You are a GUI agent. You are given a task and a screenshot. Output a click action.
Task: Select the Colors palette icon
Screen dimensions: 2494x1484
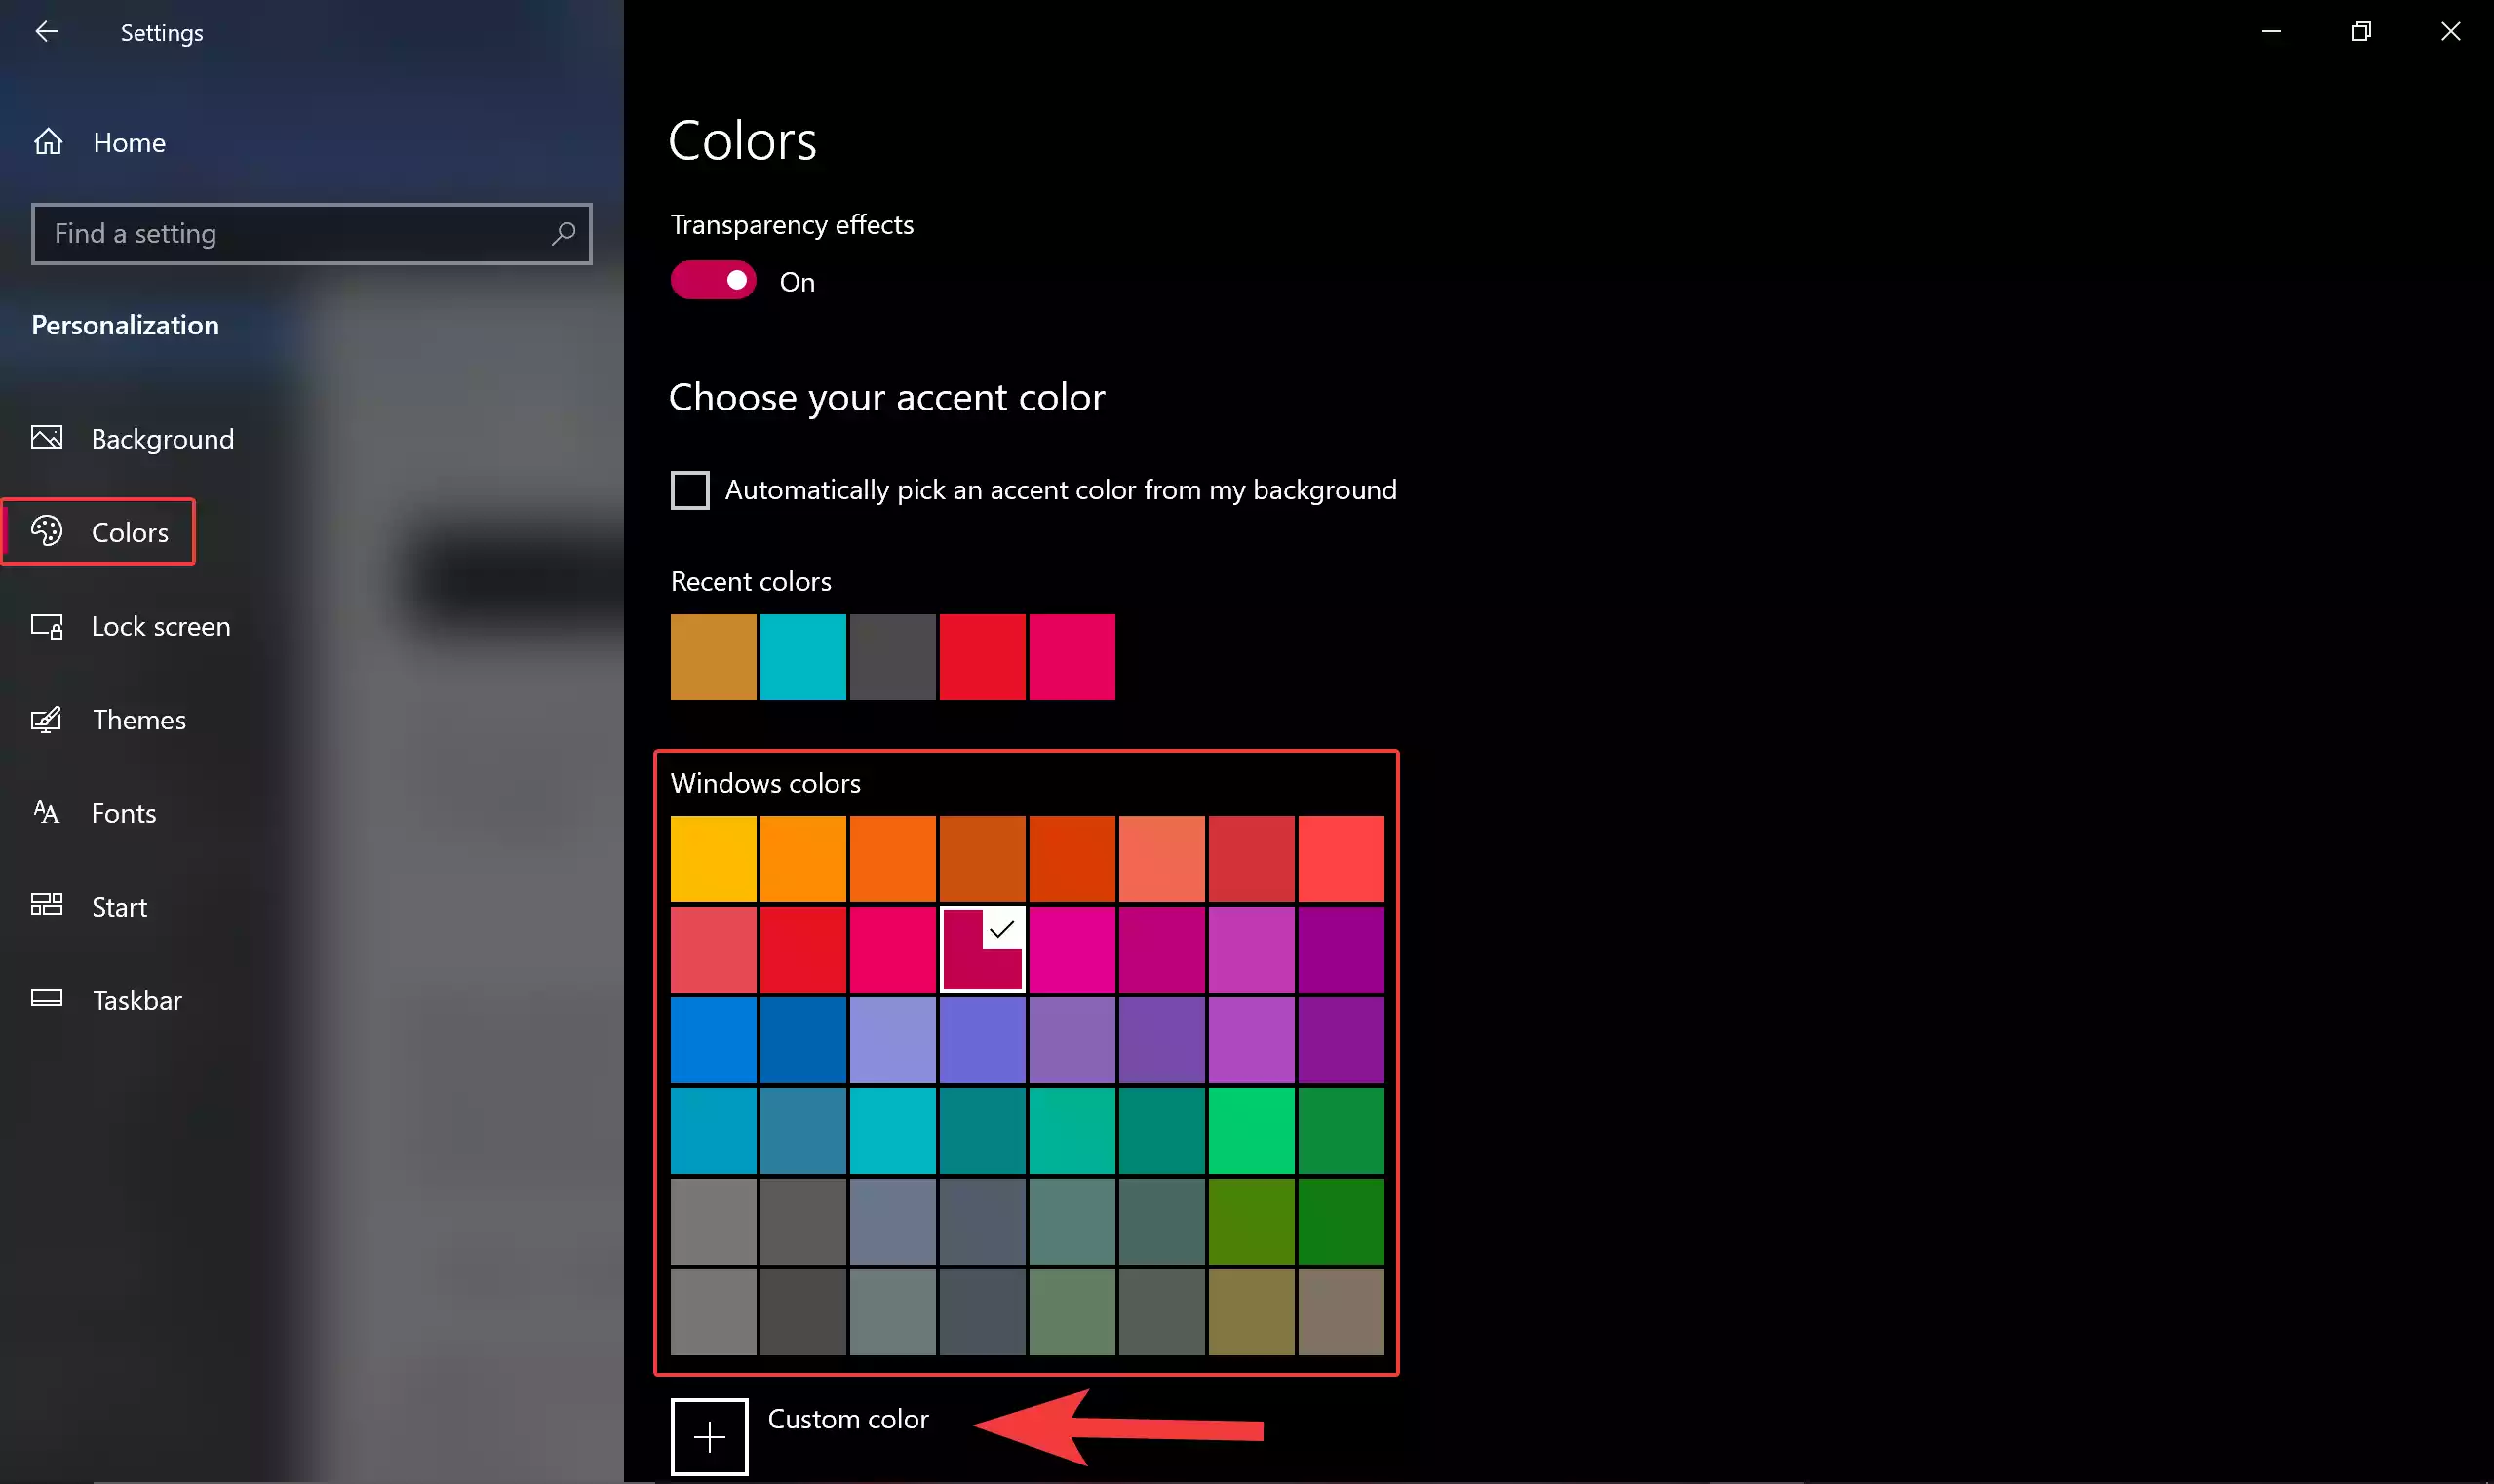[x=46, y=531]
